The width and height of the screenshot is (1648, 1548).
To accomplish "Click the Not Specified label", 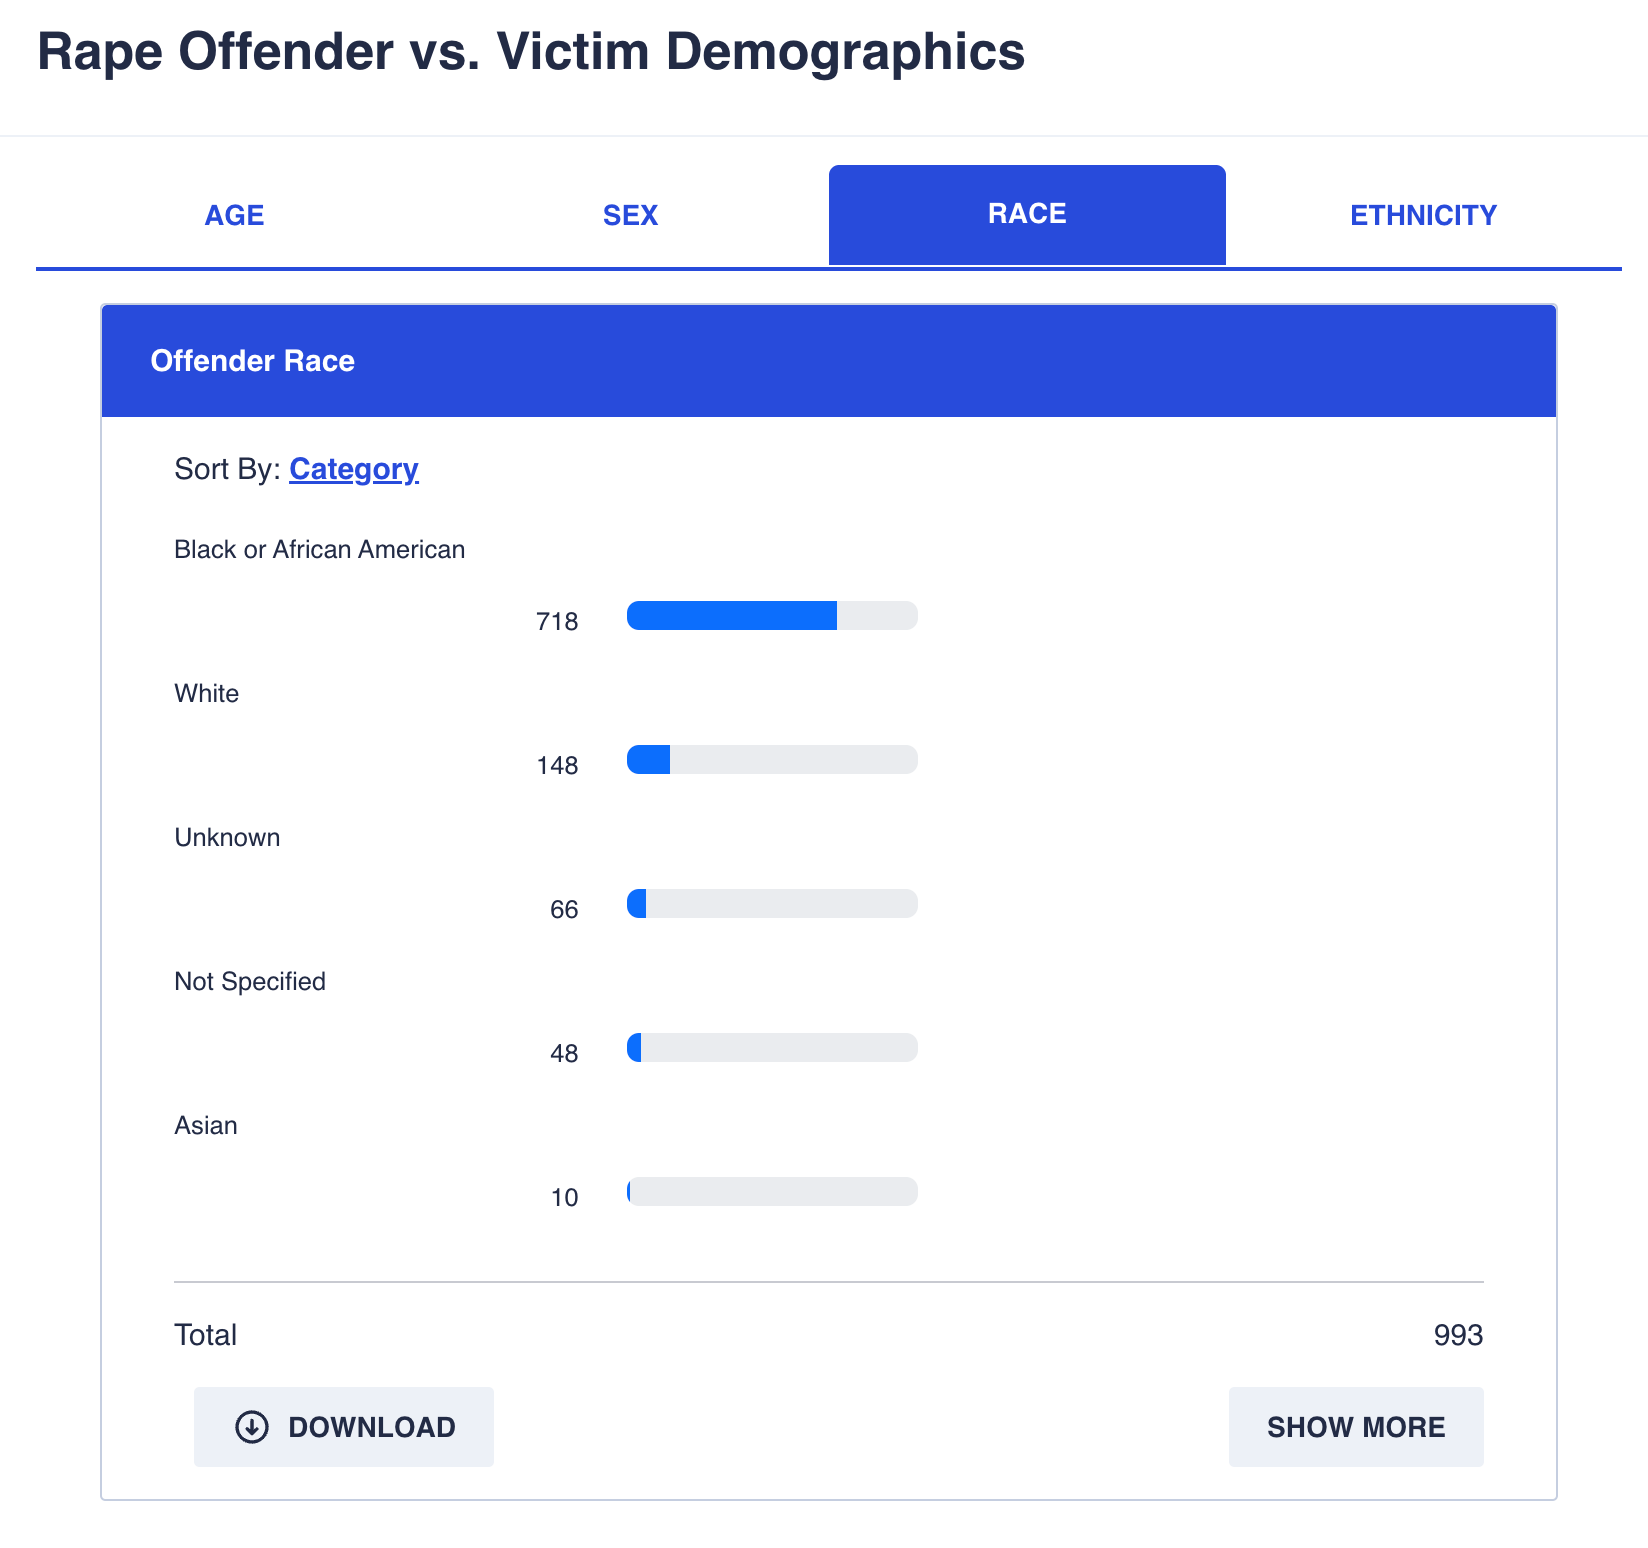I will point(250,982).
